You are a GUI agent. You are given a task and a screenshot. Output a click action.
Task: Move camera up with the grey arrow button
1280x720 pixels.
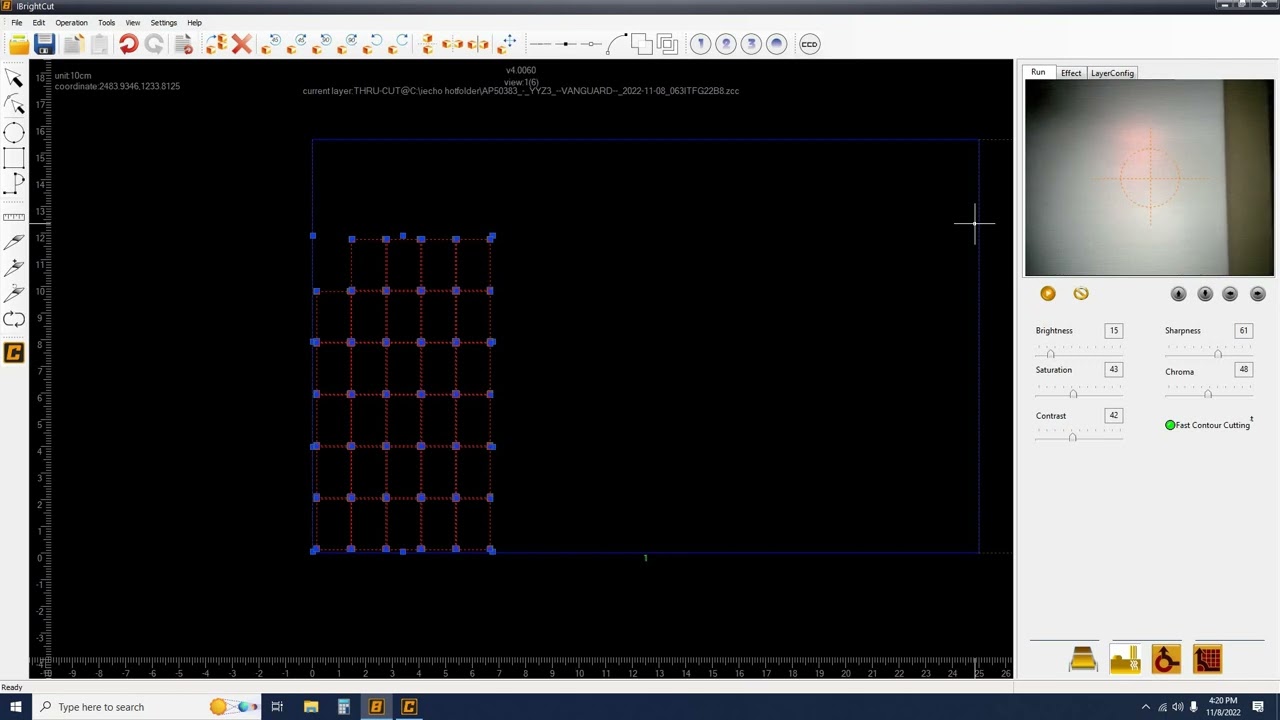(x=1179, y=294)
